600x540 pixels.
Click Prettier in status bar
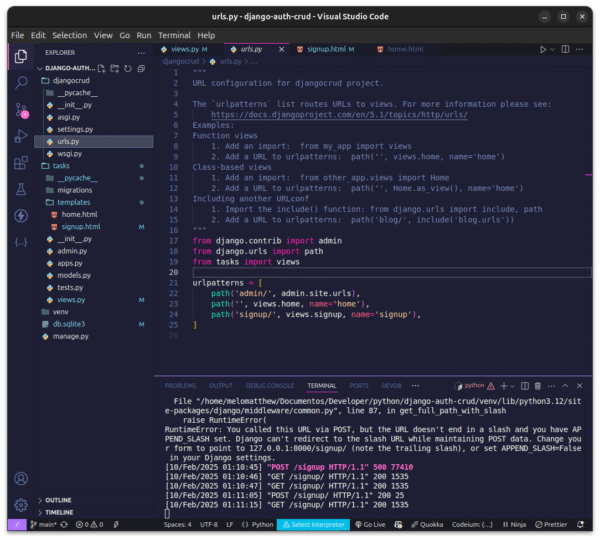[x=551, y=524]
